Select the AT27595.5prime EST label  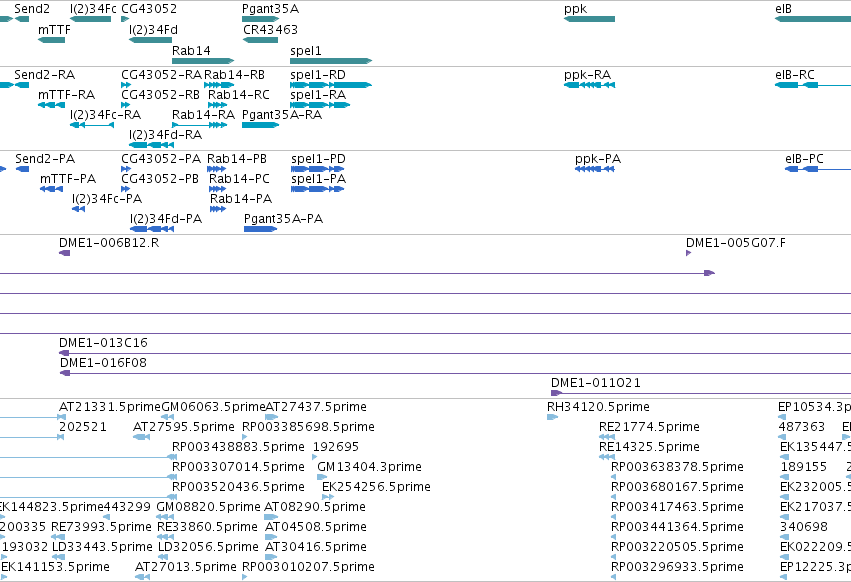[184, 427]
